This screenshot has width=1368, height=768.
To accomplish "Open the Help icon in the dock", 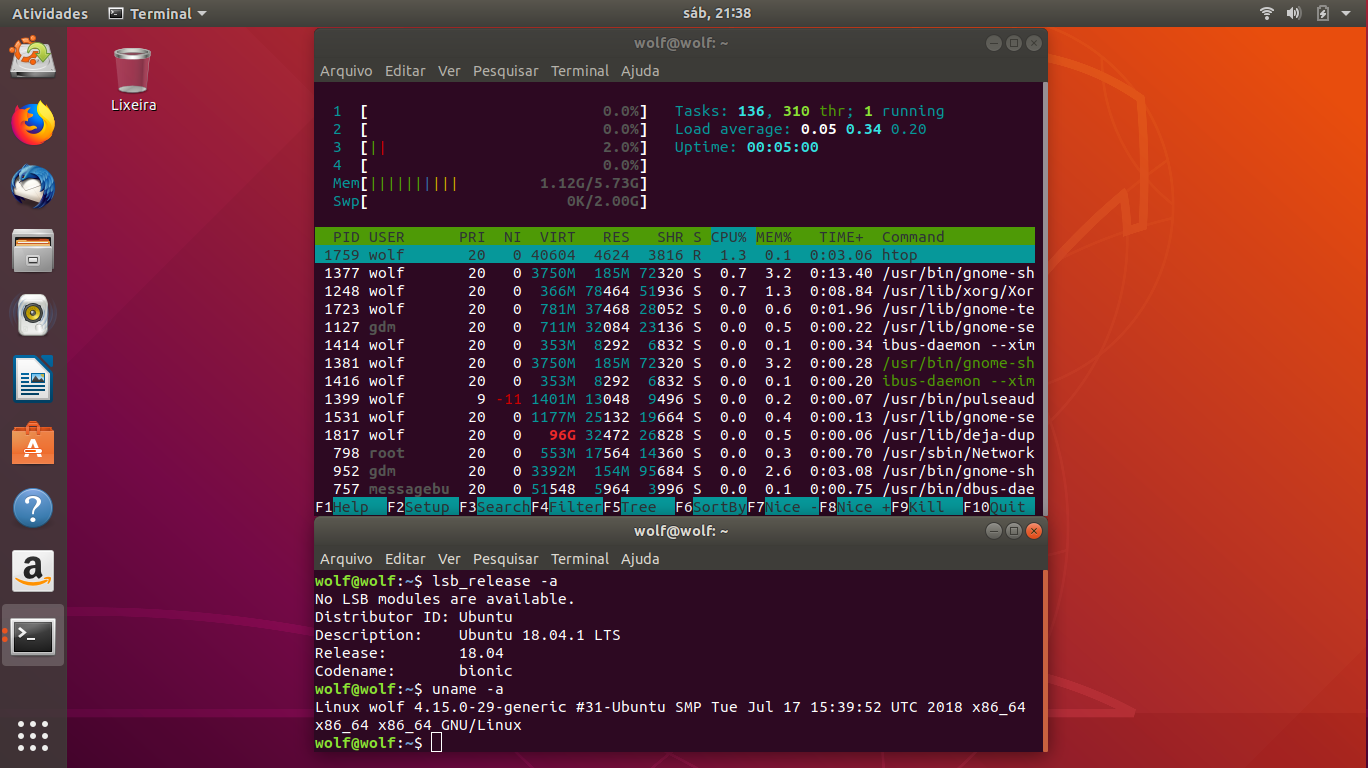I will pyautogui.click(x=33, y=508).
